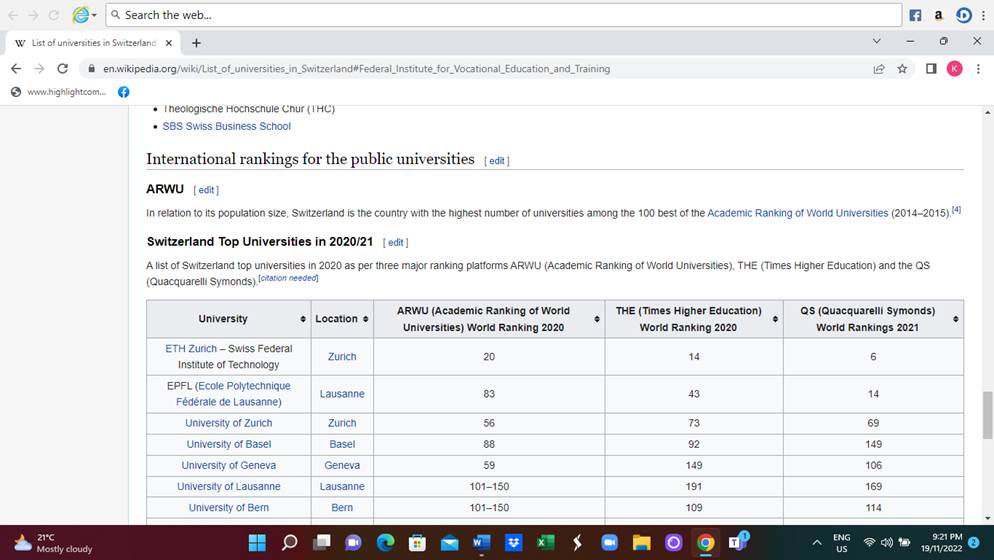Bookmark this page with star icon
The height and width of the screenshot is (560, 994).
click(902, 68)
